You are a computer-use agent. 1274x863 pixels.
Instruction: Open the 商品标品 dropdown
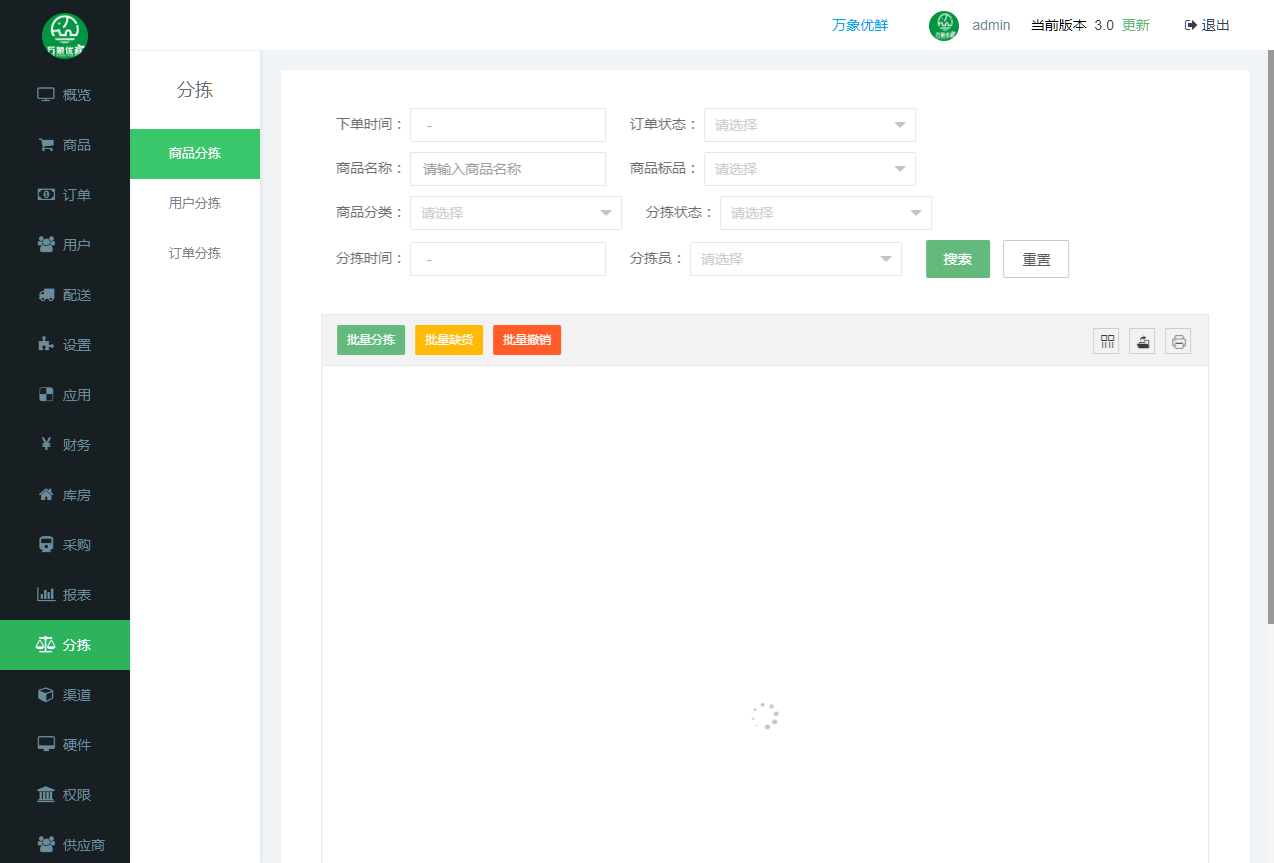click(810, 169)
